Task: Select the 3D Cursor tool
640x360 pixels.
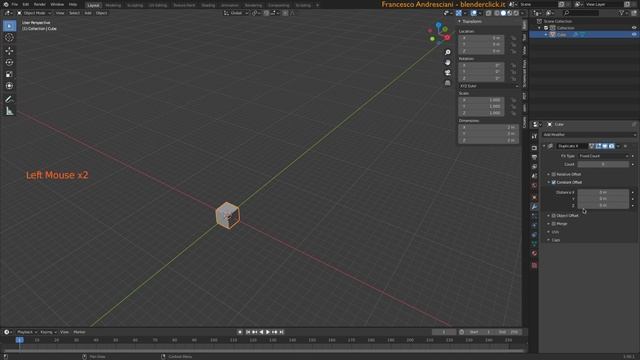Action: tap(9, 38)
